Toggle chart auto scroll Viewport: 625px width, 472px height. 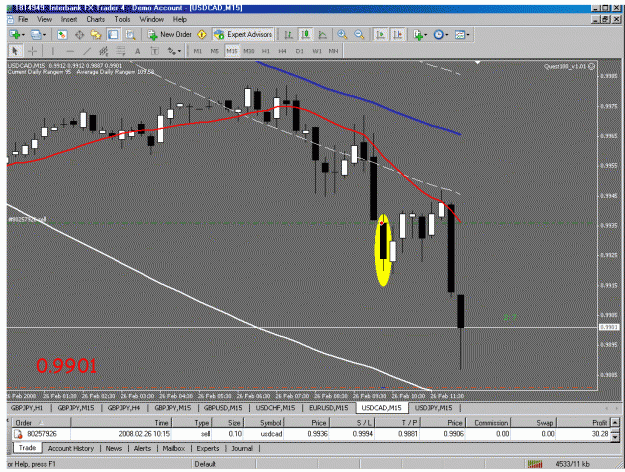click(x=380, y=35)
